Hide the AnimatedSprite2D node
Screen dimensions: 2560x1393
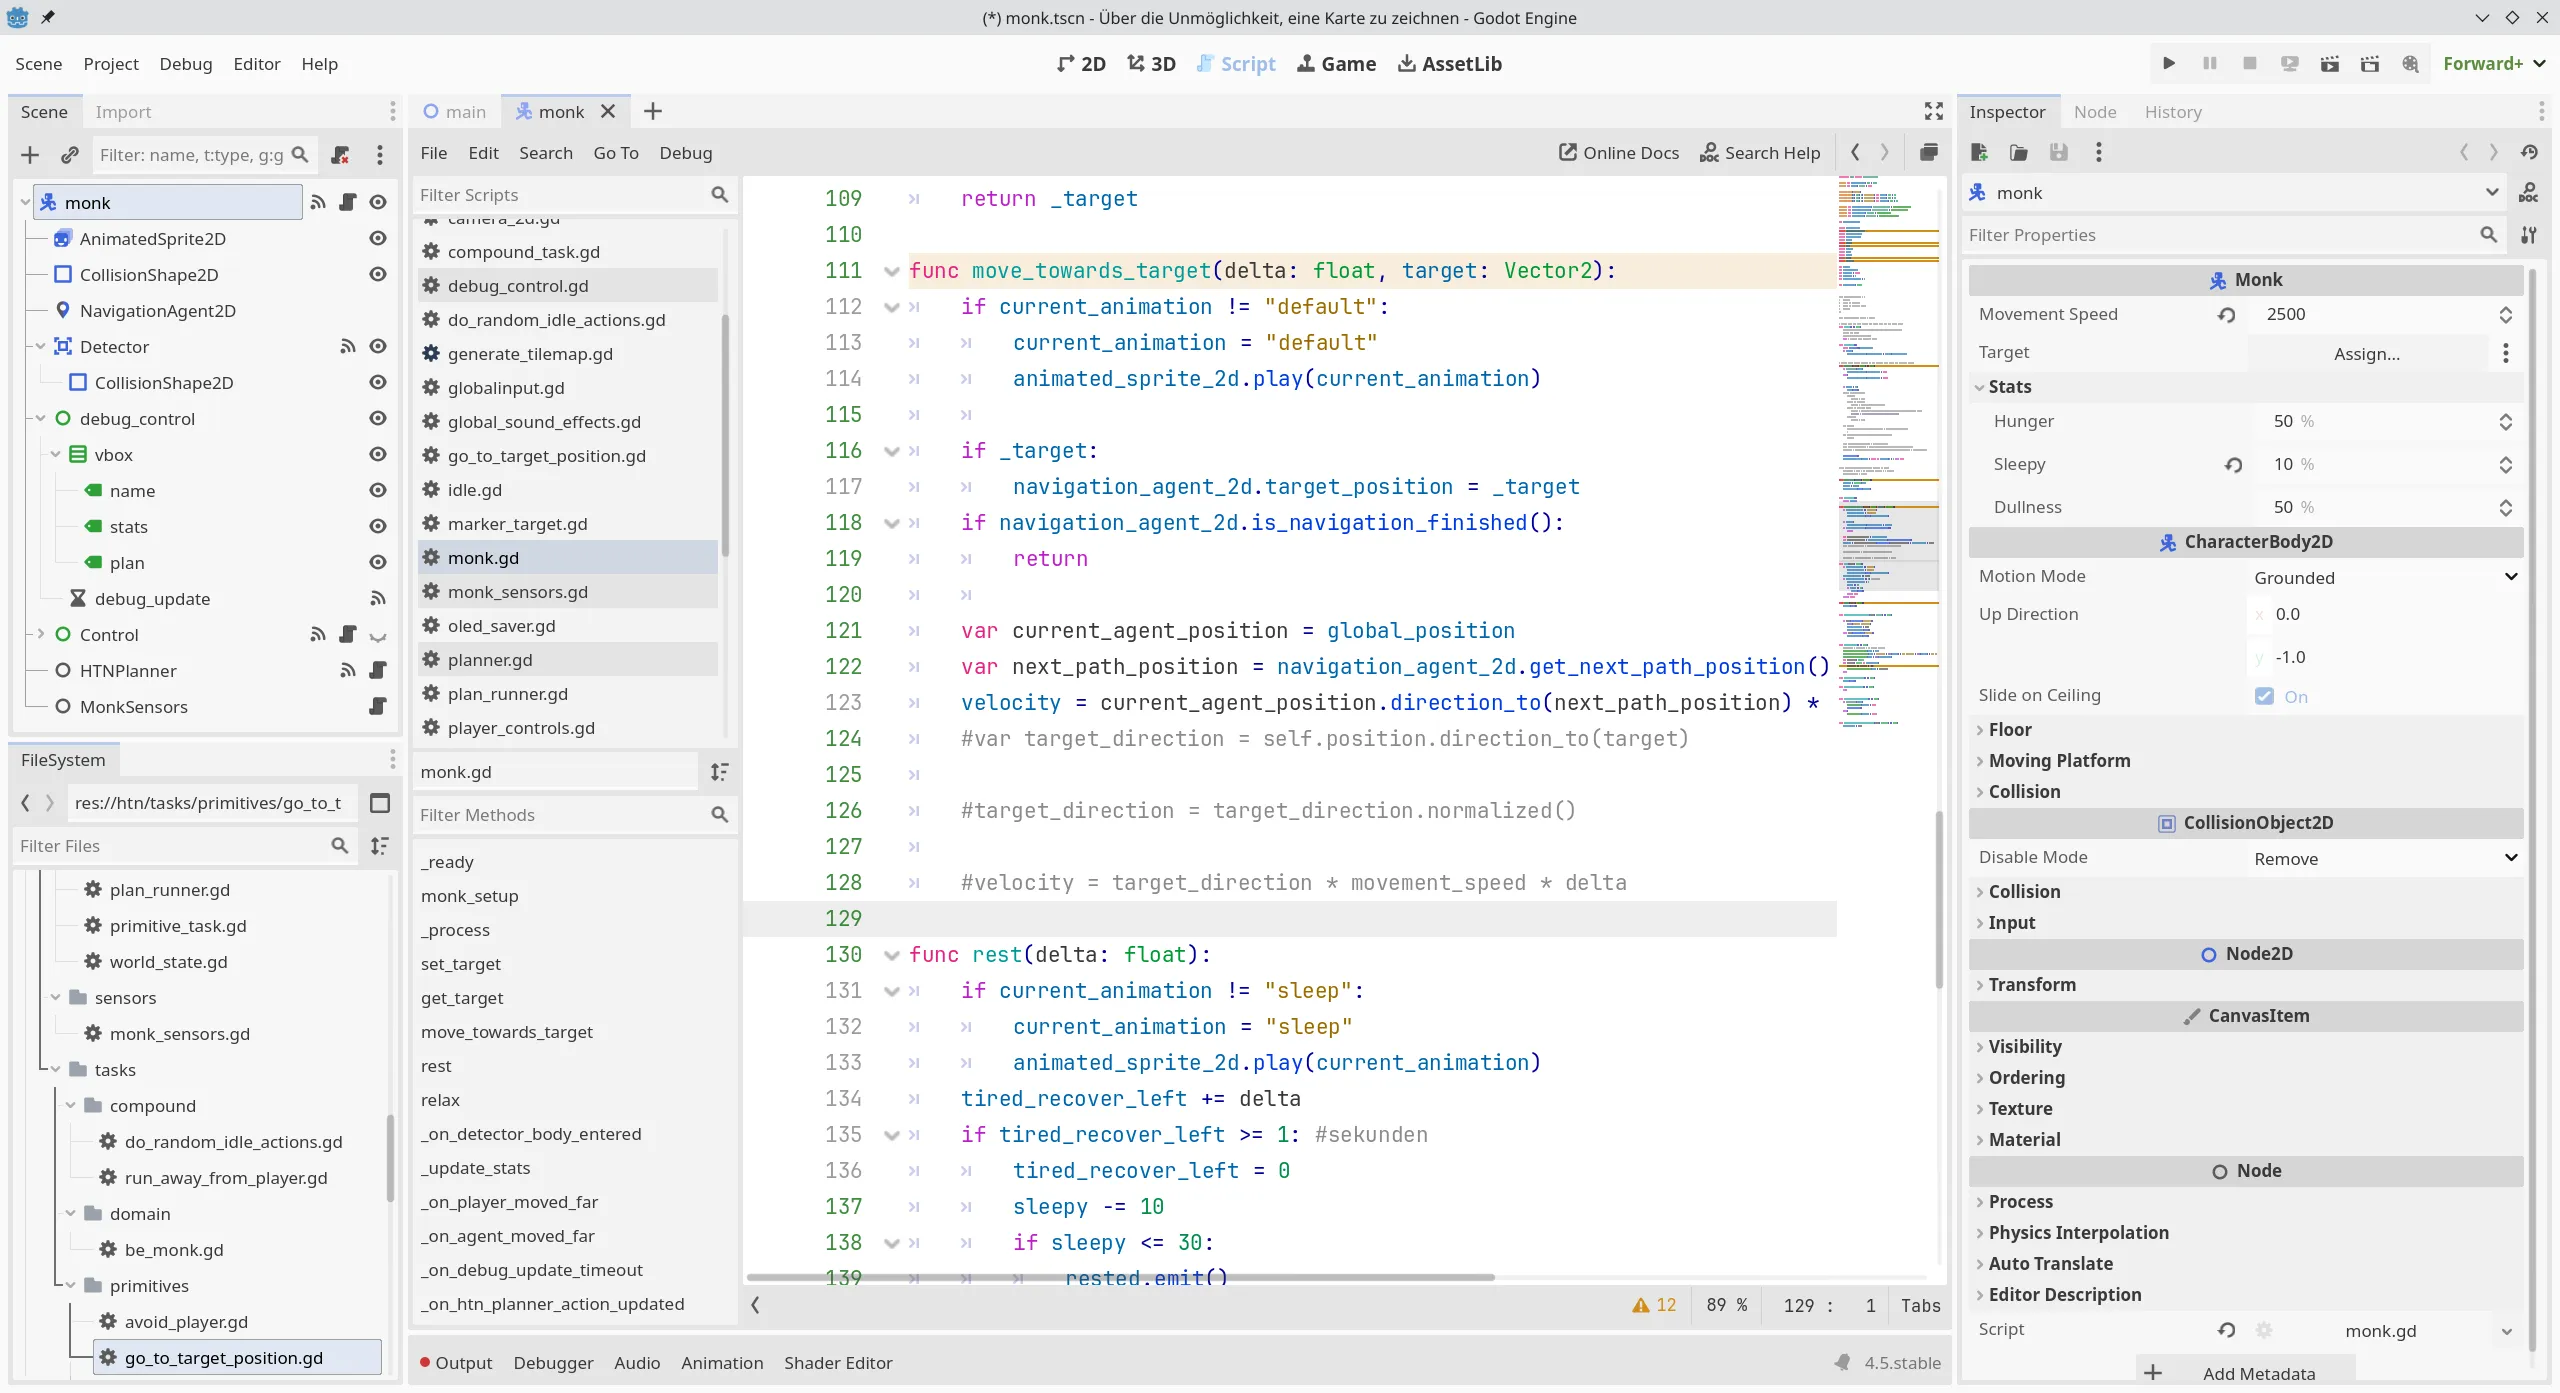(x=377, y=238)
